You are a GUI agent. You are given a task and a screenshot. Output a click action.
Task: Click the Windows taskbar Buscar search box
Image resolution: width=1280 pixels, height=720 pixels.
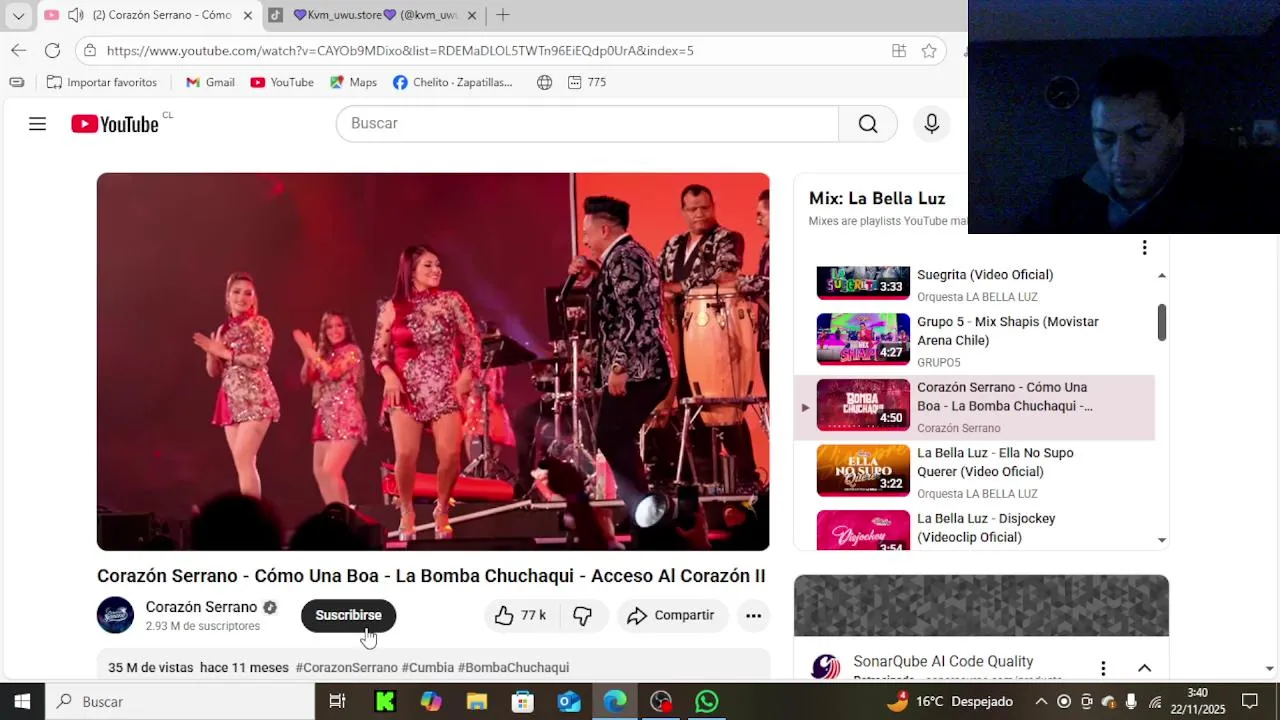coord(181,702)
